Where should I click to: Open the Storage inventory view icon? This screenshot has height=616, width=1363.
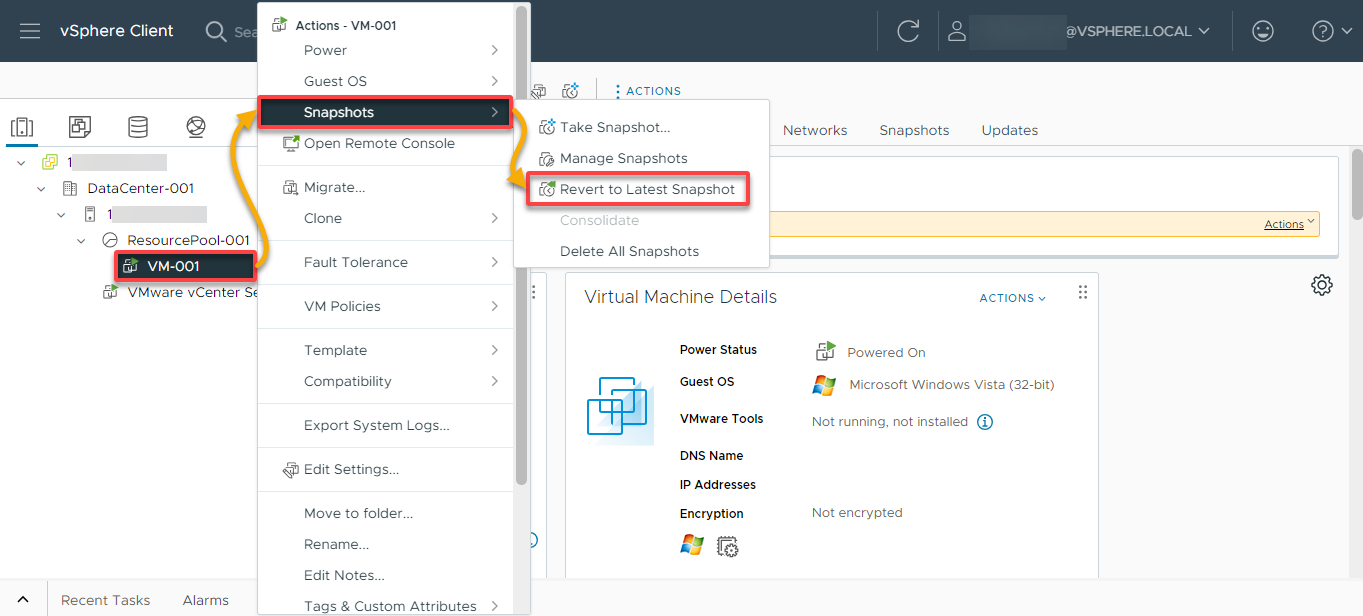point(138,127)
